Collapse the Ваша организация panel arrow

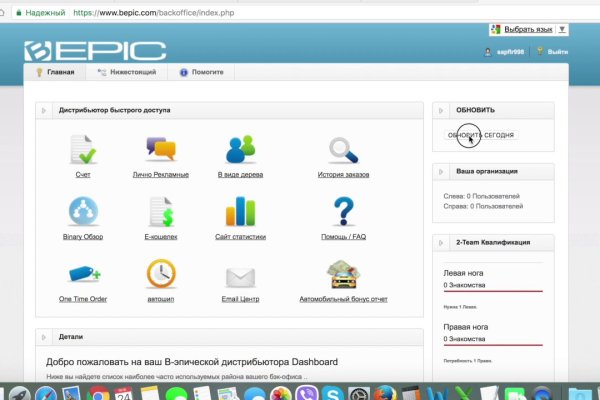click(442, 171)
